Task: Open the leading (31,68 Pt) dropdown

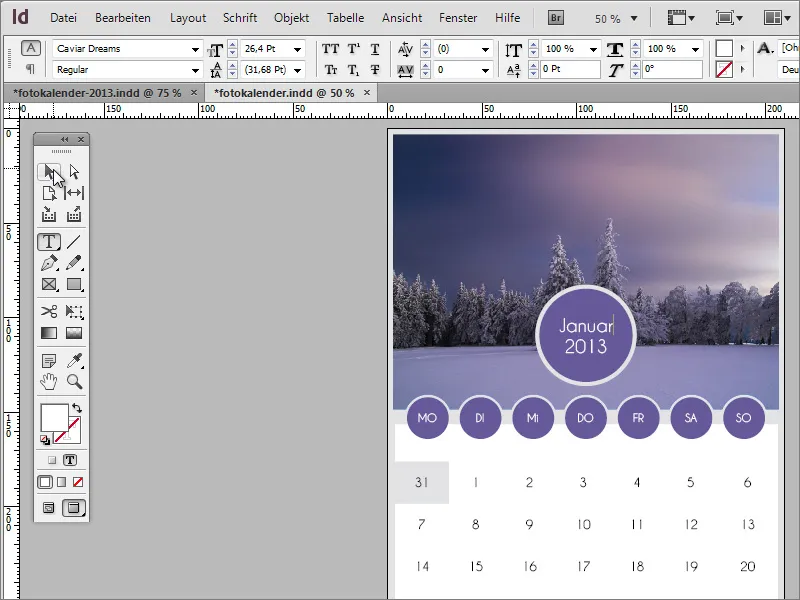Action: pyautogui.click(x=297, y=70)
